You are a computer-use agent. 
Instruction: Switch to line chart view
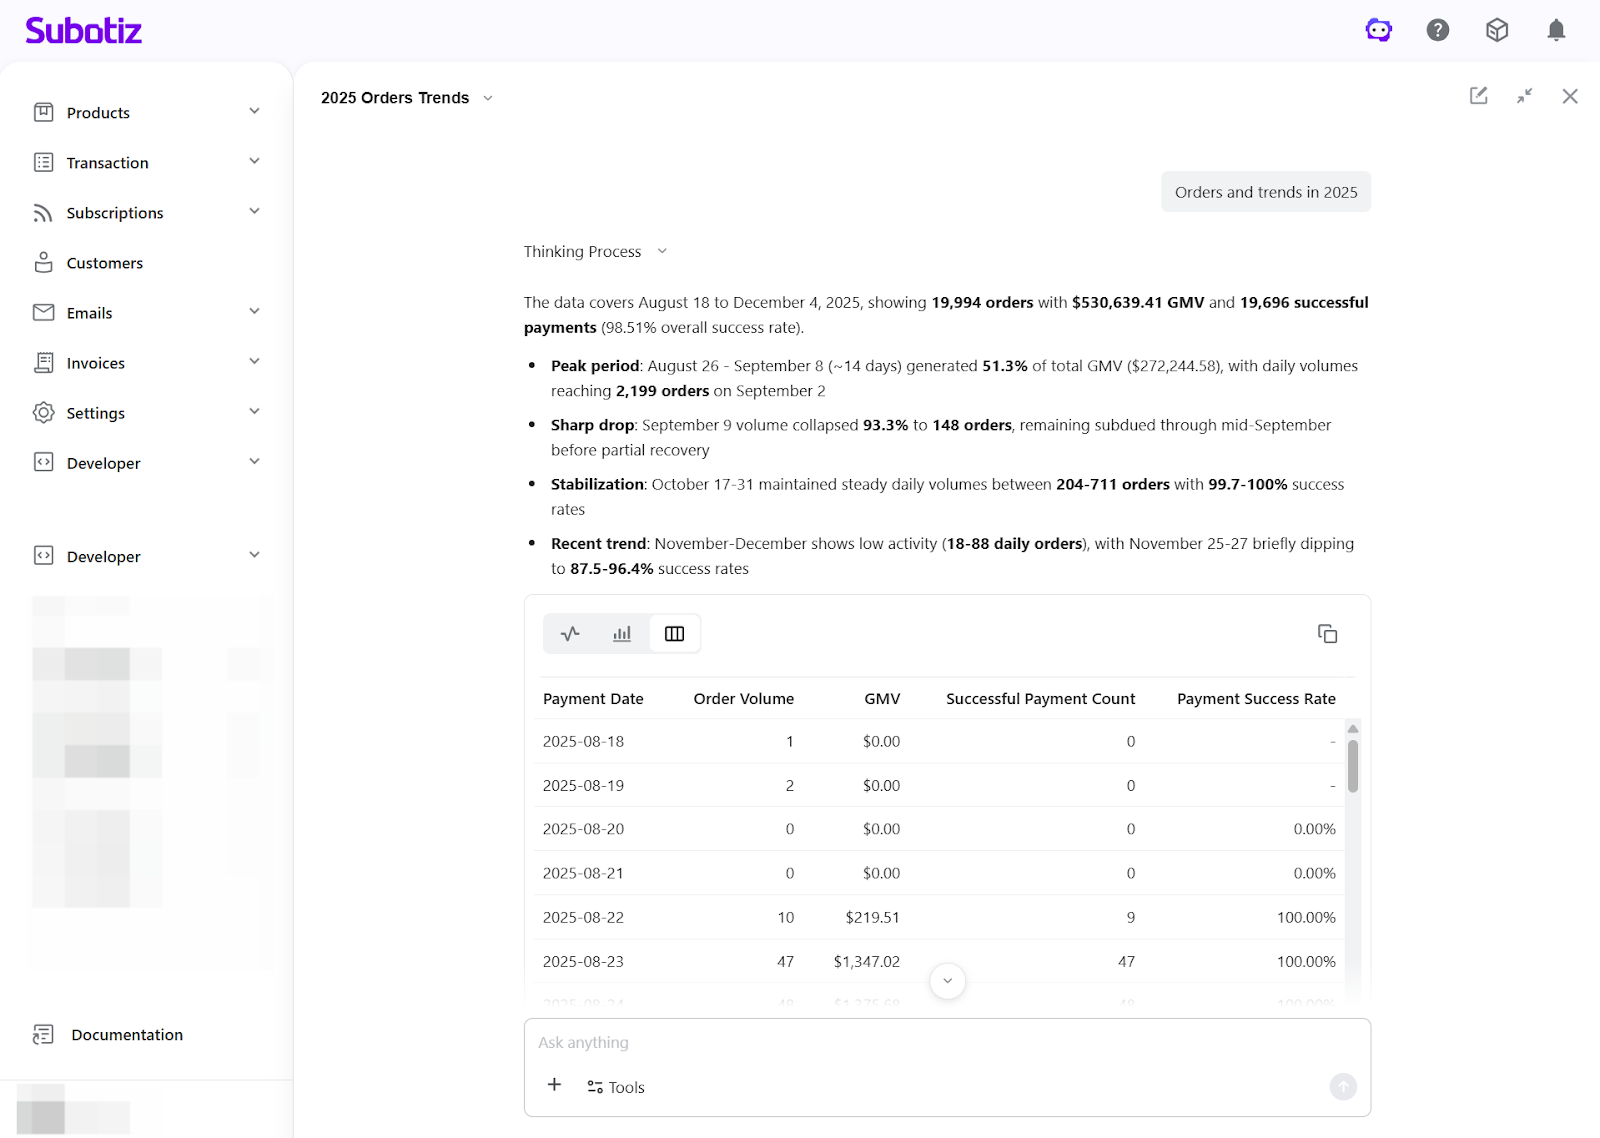[570, 634]
